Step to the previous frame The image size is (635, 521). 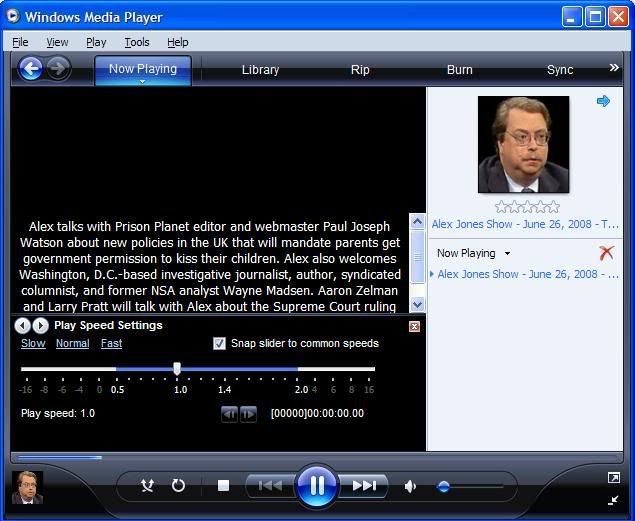(229, 414)
